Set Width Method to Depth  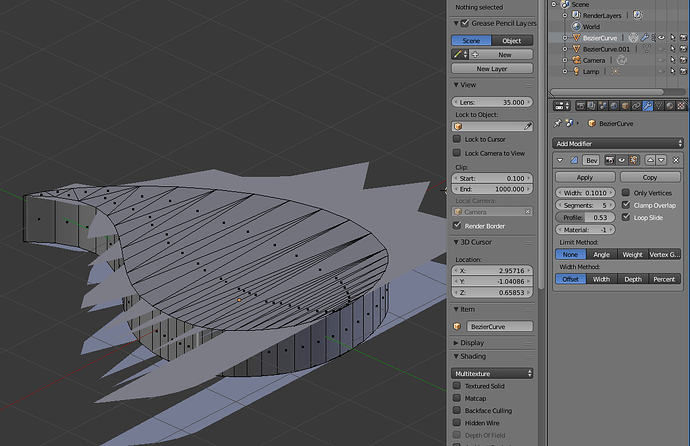(x=633, y=279)
